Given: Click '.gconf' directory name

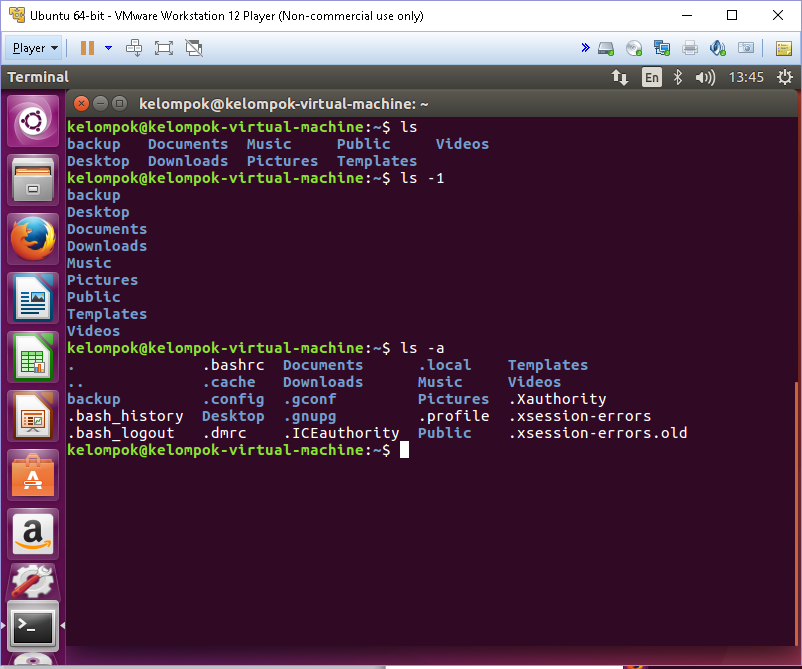Looking at the screenshot, I should coord(310,399).
